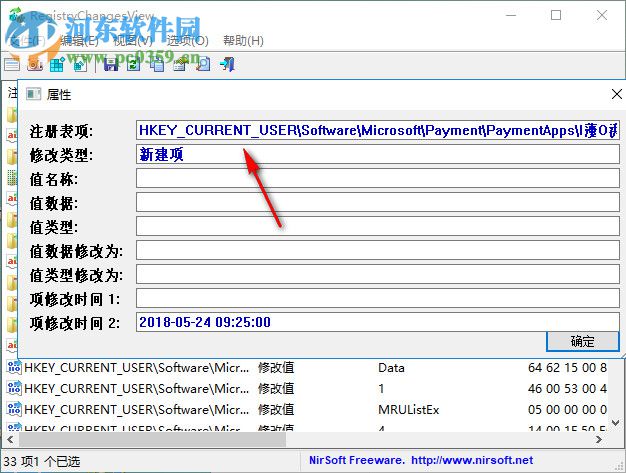The width and height of the screenshot is (626, 473).
Task: Close the 属性 dialog with X
Action: pos(616,94)
